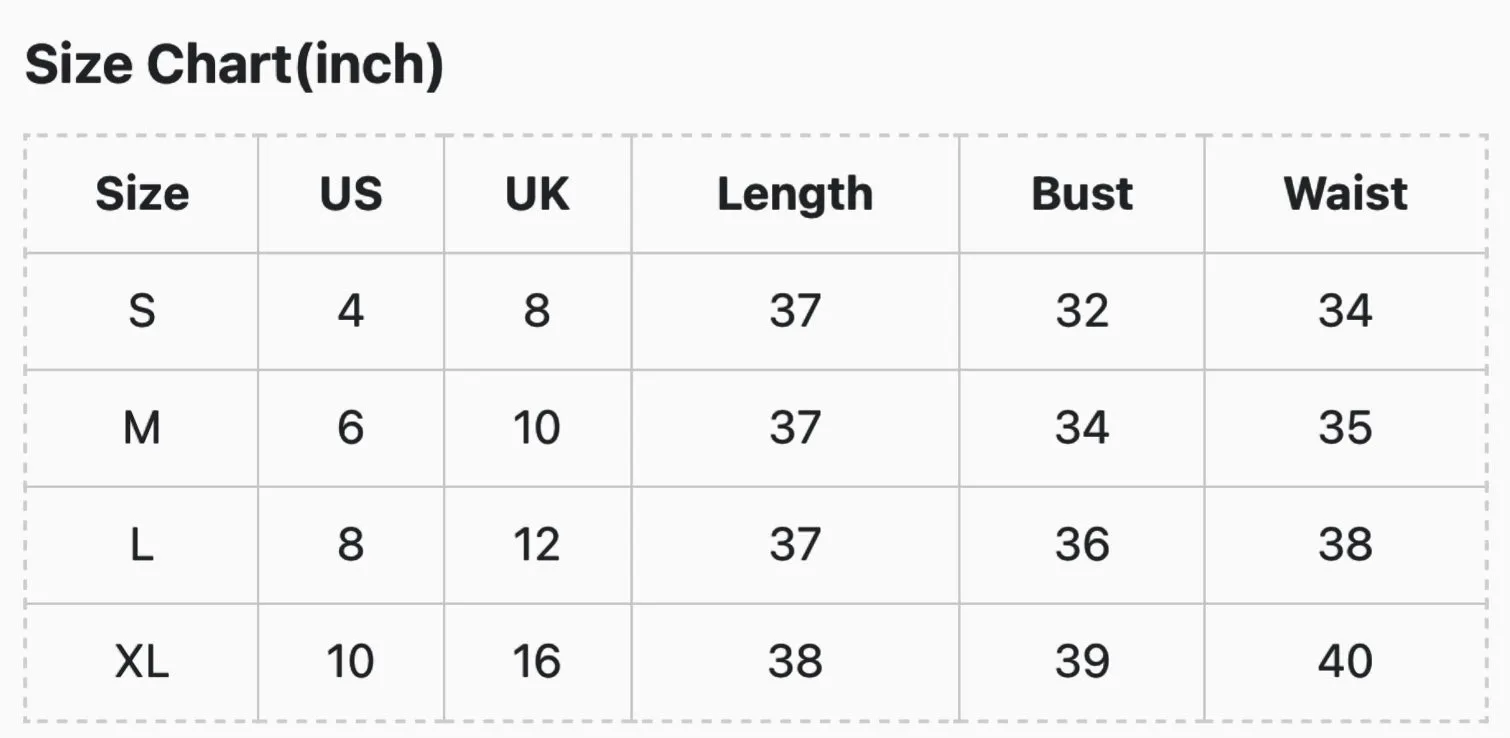Select the US column header
This screenshot has height=738, width=1510.
coord(351,194)
